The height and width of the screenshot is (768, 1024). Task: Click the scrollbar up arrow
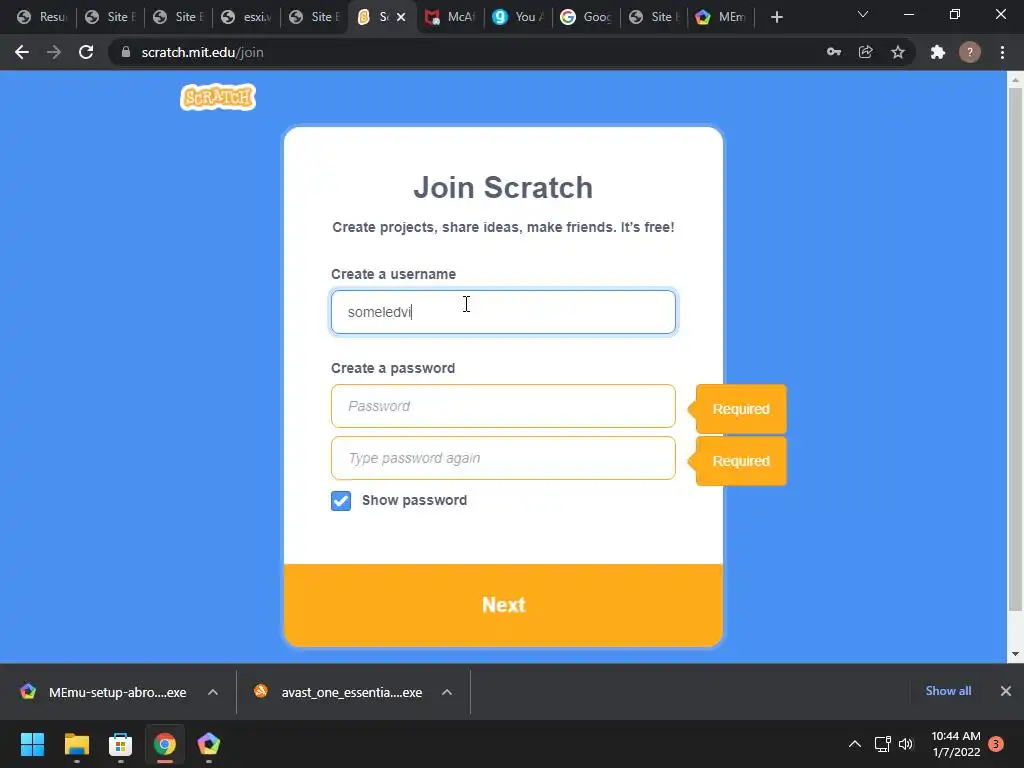(1015, 79)
